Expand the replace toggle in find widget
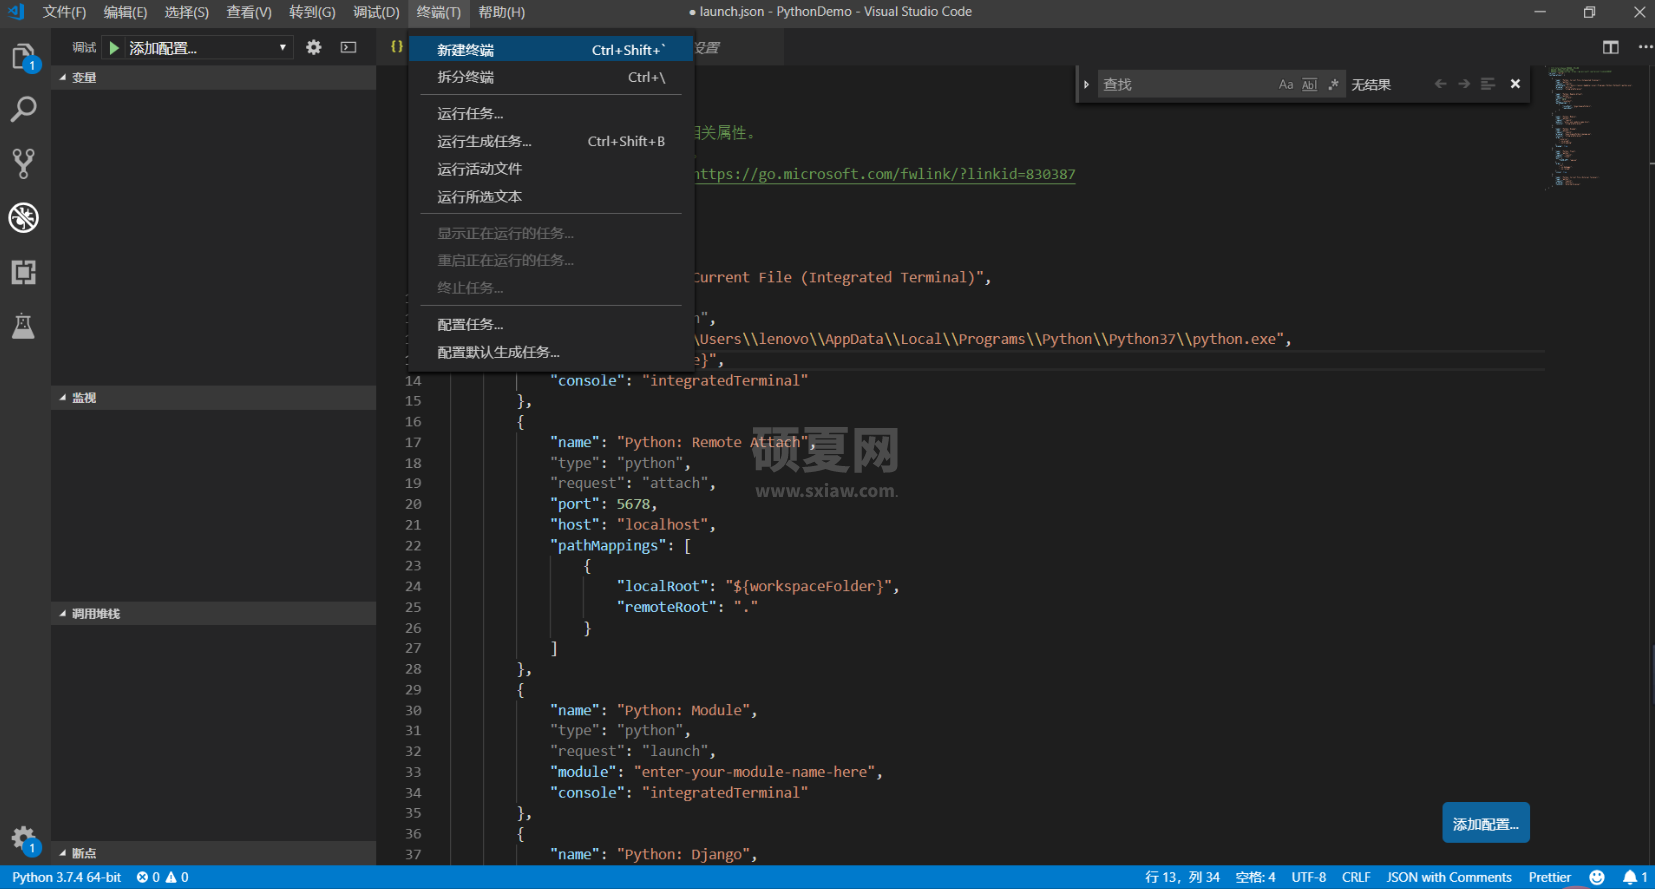Image resolution: width=1655 pixels, height=889 pixels. pyautogui.click(x=1086, y=85)
